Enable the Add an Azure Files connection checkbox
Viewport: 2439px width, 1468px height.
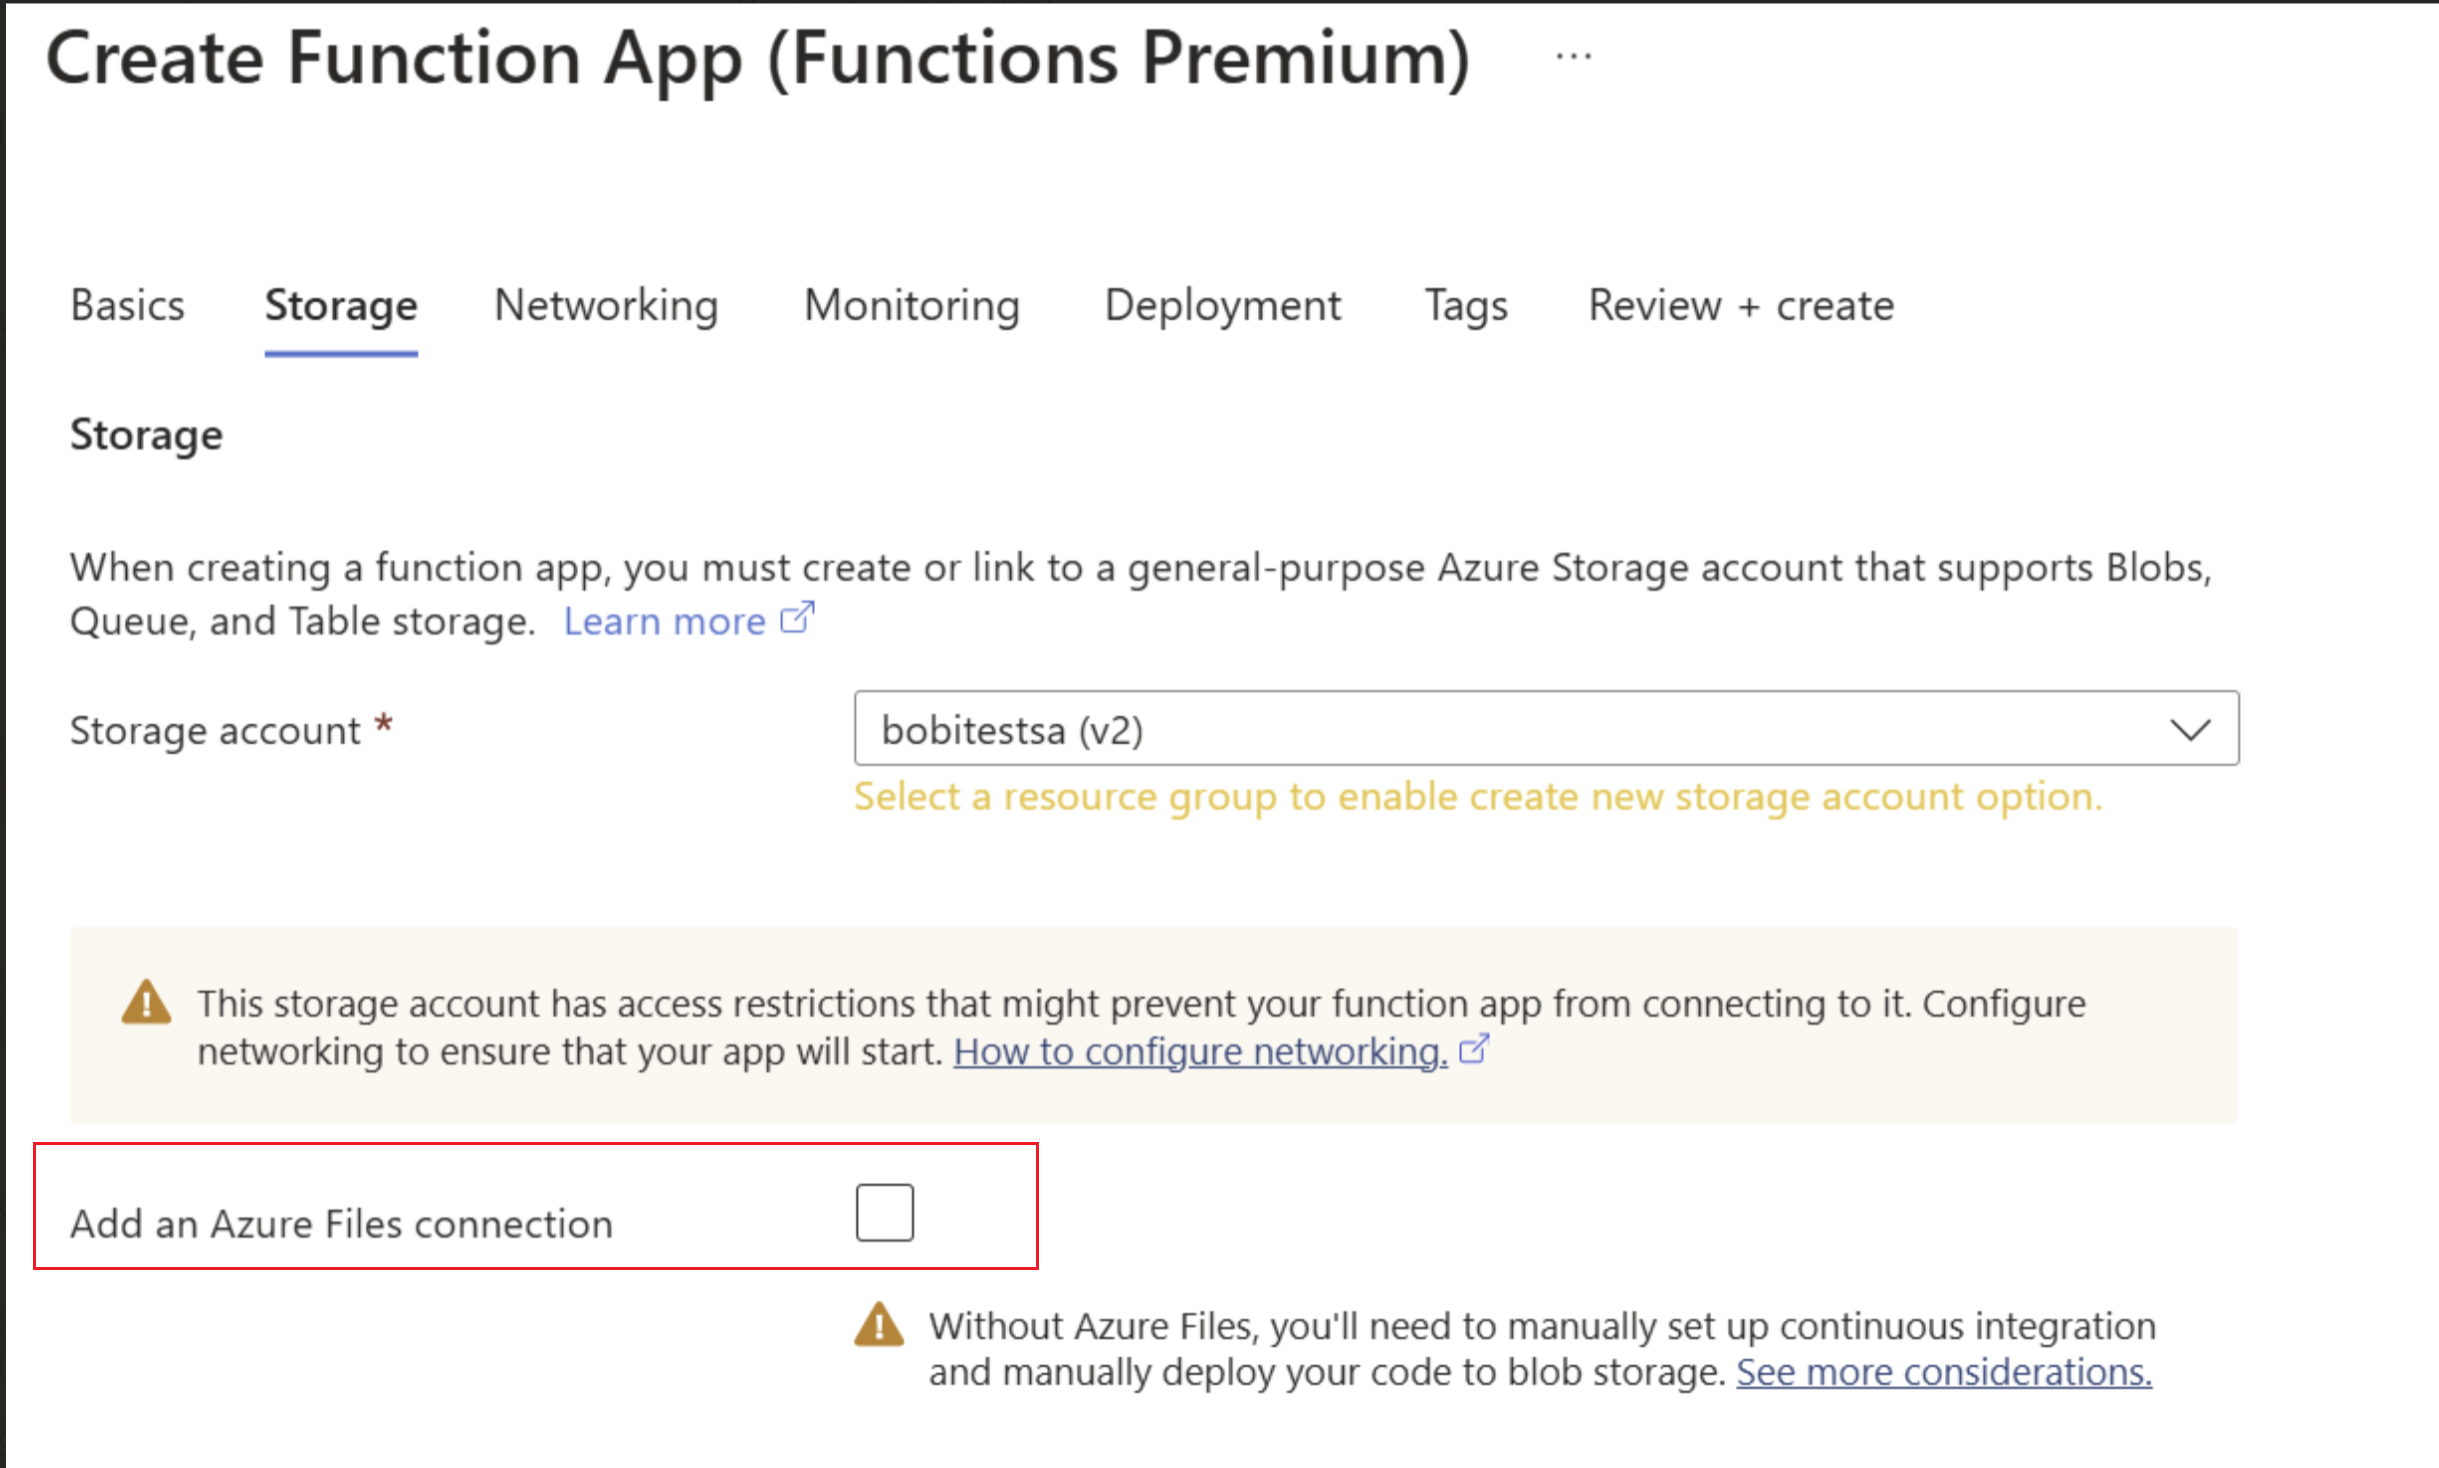(884, 1212)
